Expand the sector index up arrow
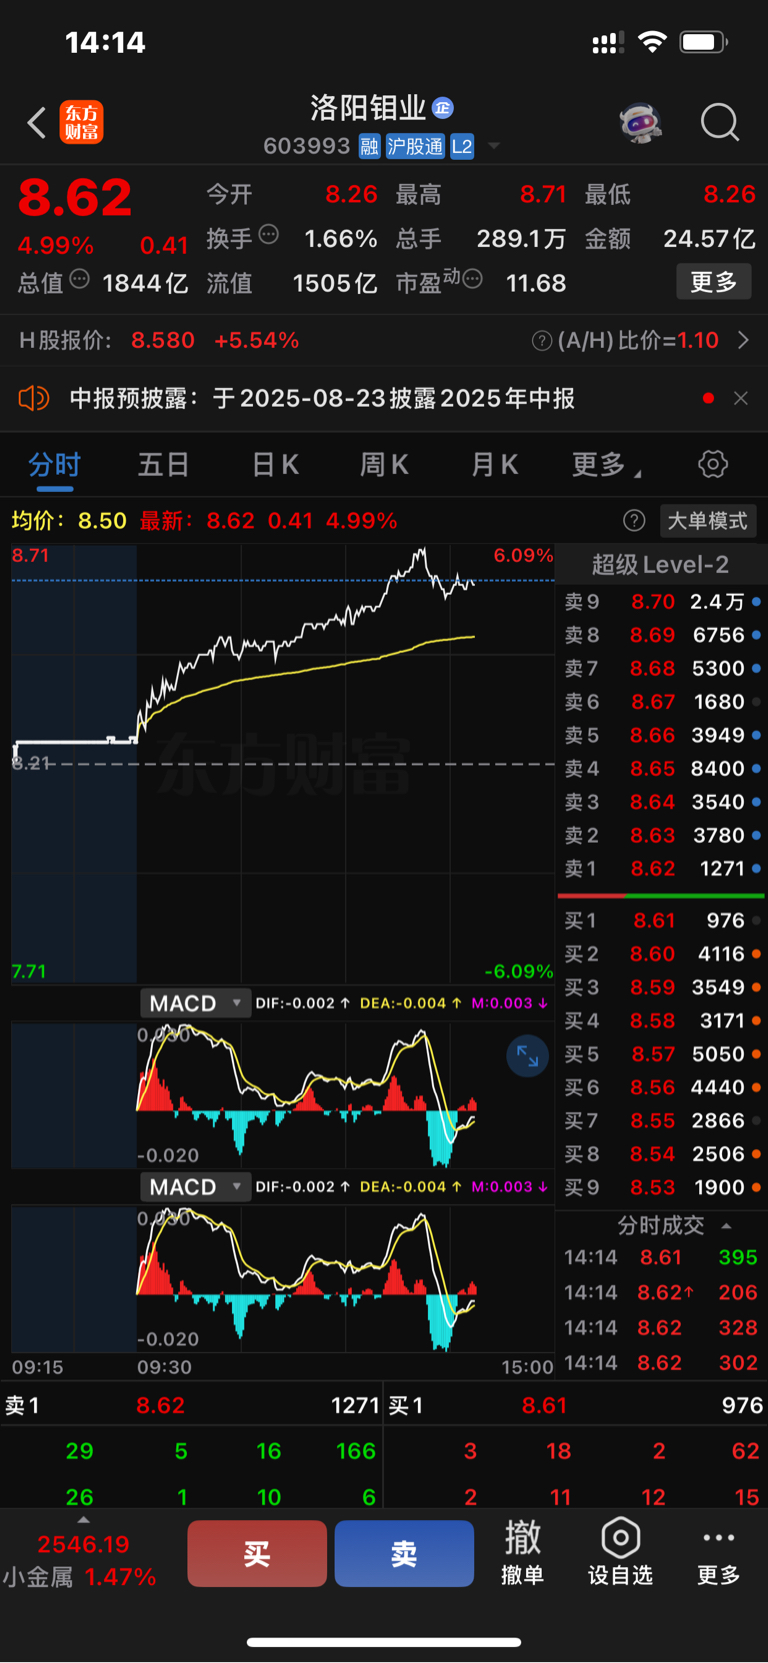The height and width of the screenshot is (1663, 768). pyautogui.click(x=83, y=1519)
